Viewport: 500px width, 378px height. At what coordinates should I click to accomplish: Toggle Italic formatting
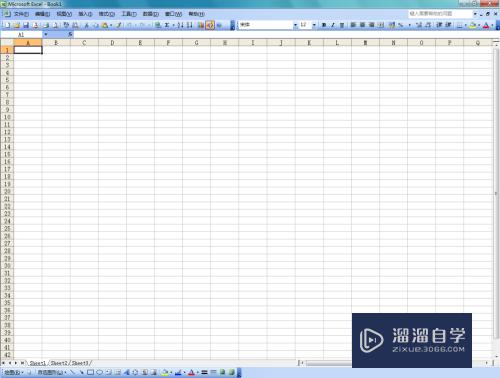333,25
